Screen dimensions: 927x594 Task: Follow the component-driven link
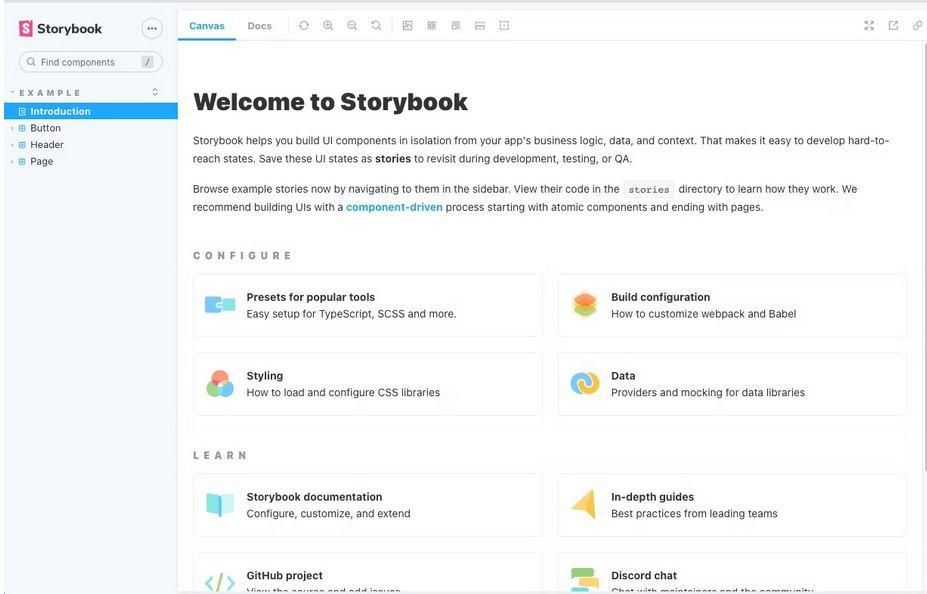397,206
